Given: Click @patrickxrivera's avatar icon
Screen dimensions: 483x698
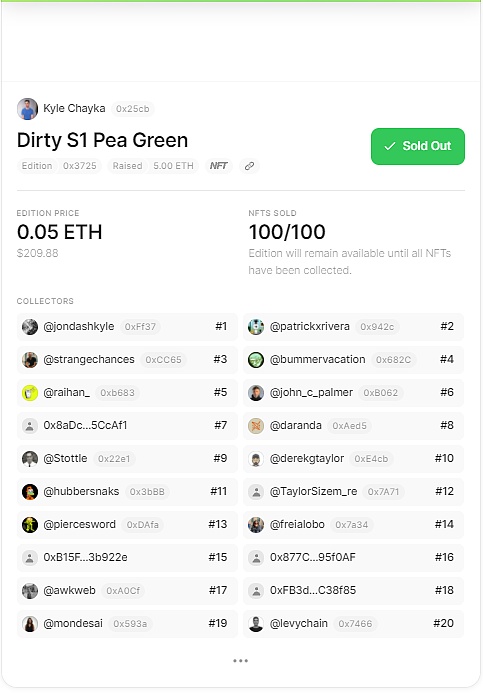Looking at the screenshot, I should [x=256, y=327].
